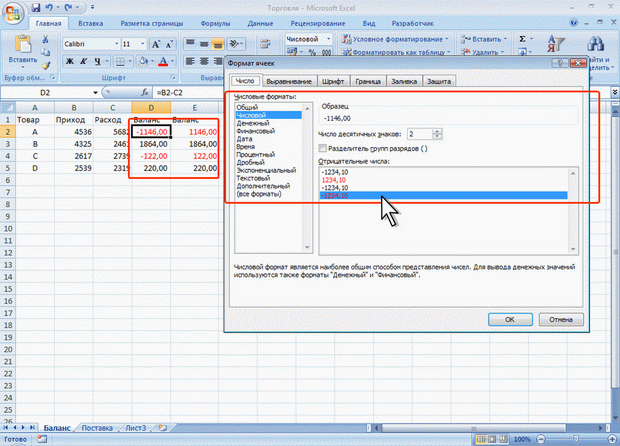Open Условное форматирование menu
The image size is (620, 446).
pos(395,39)
